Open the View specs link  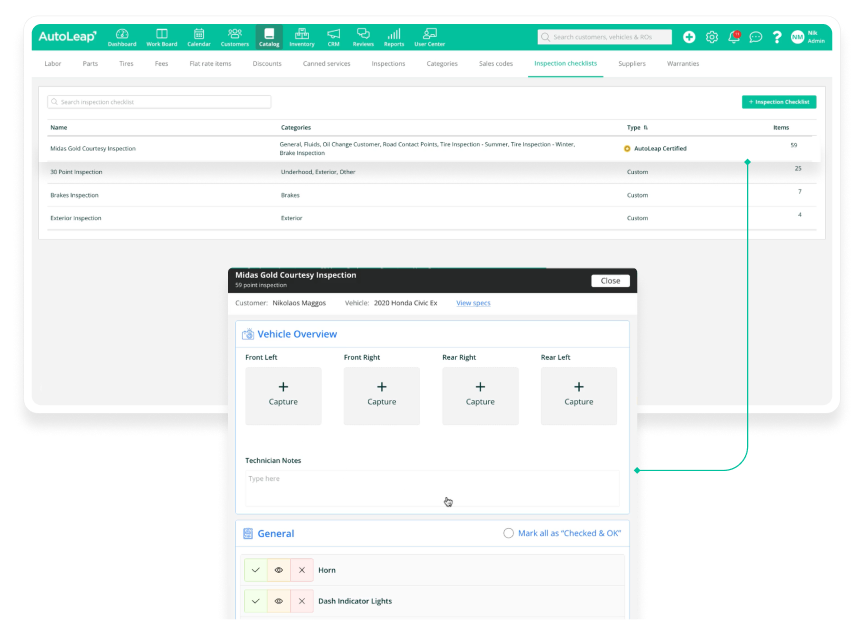tap(473, 303)
